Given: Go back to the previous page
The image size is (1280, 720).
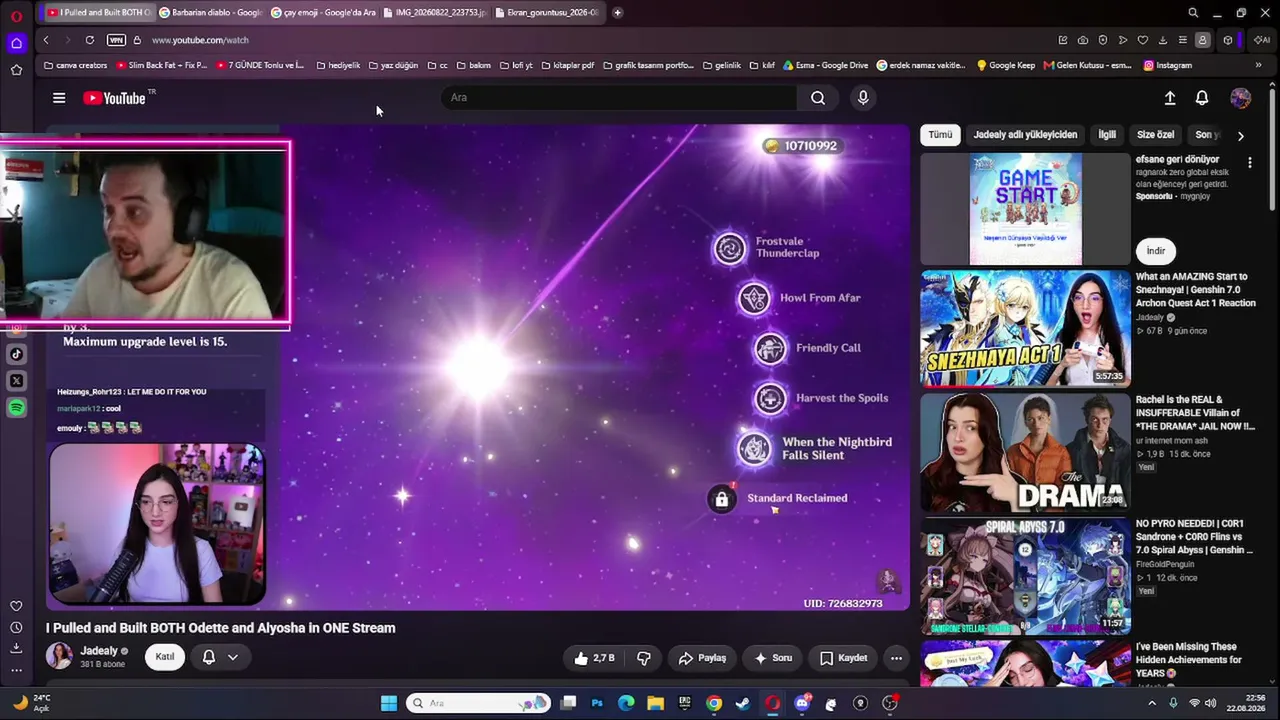Looking at the screenshot, I should (46, 40).
